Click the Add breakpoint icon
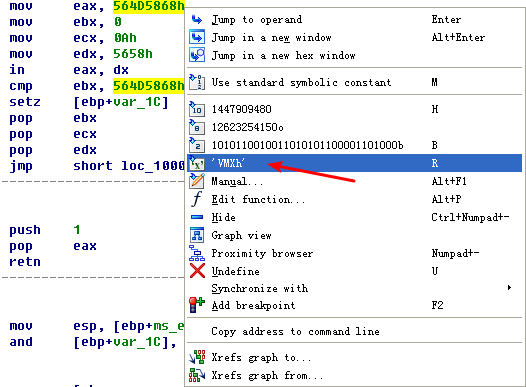Screen dimensions: 526x387 point(197,305)
